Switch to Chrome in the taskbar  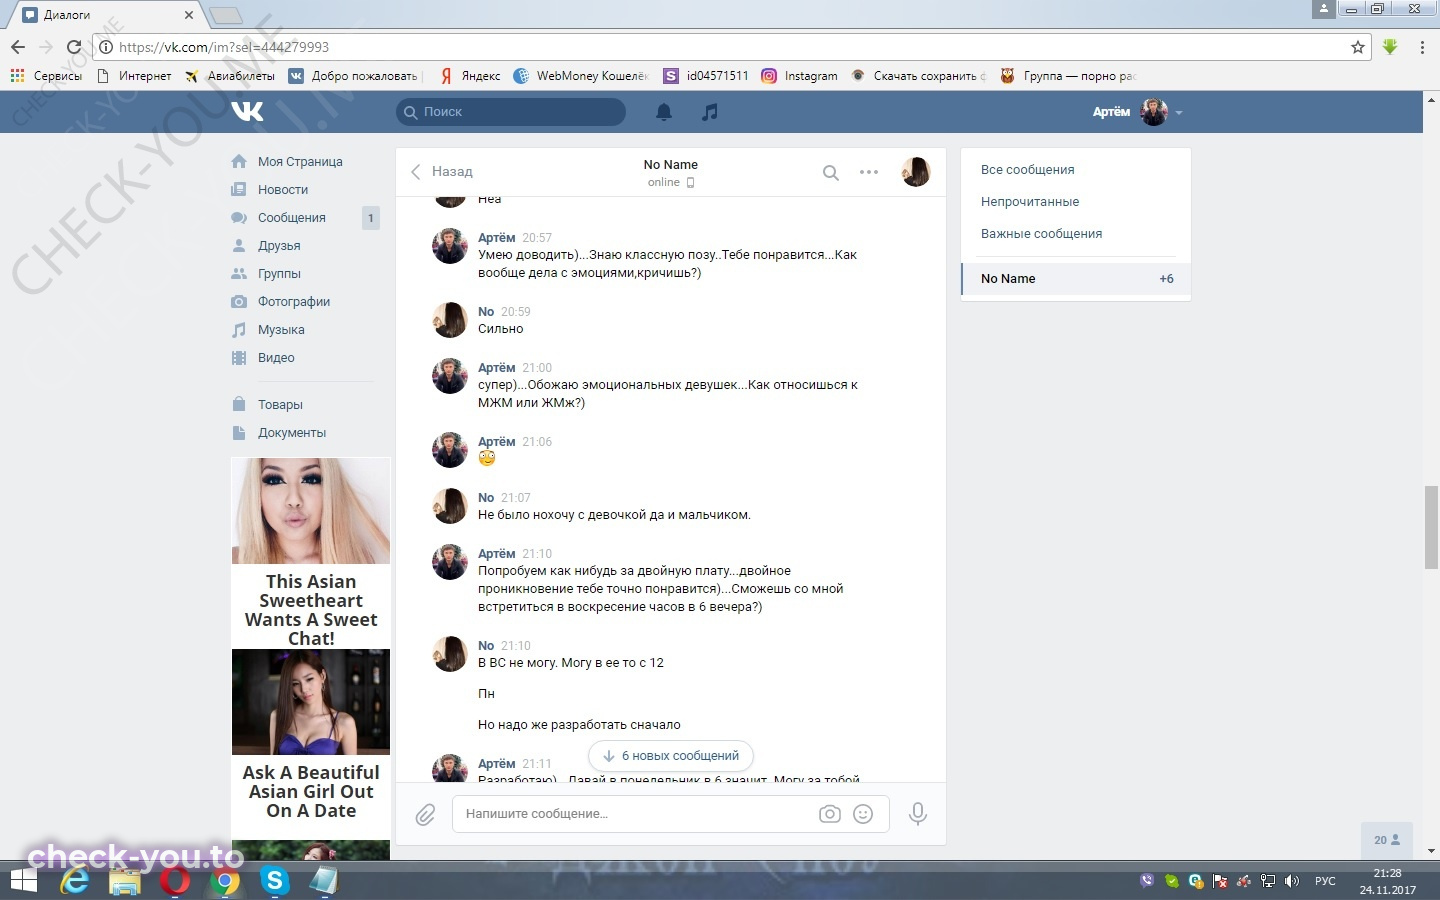point(225,881)
